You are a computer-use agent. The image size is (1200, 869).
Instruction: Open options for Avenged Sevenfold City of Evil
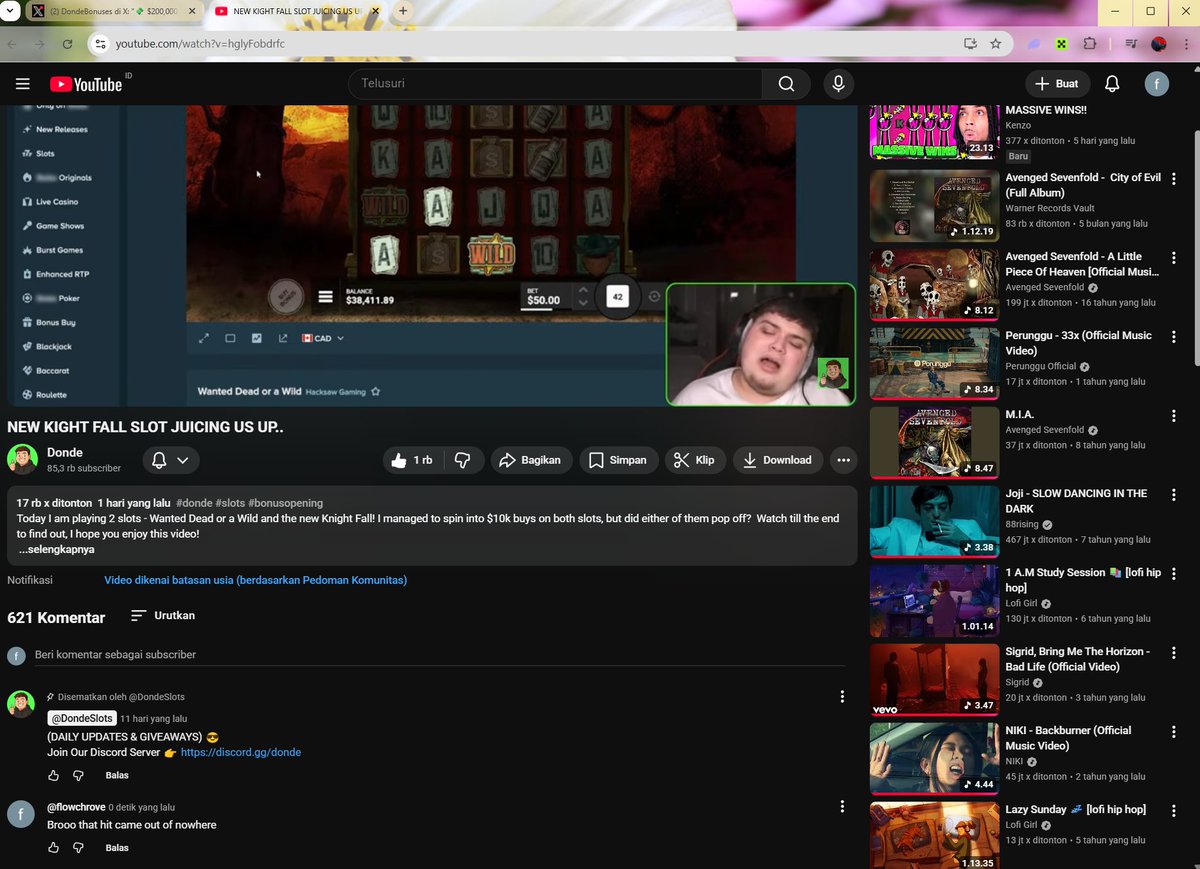pos(1175,179)
